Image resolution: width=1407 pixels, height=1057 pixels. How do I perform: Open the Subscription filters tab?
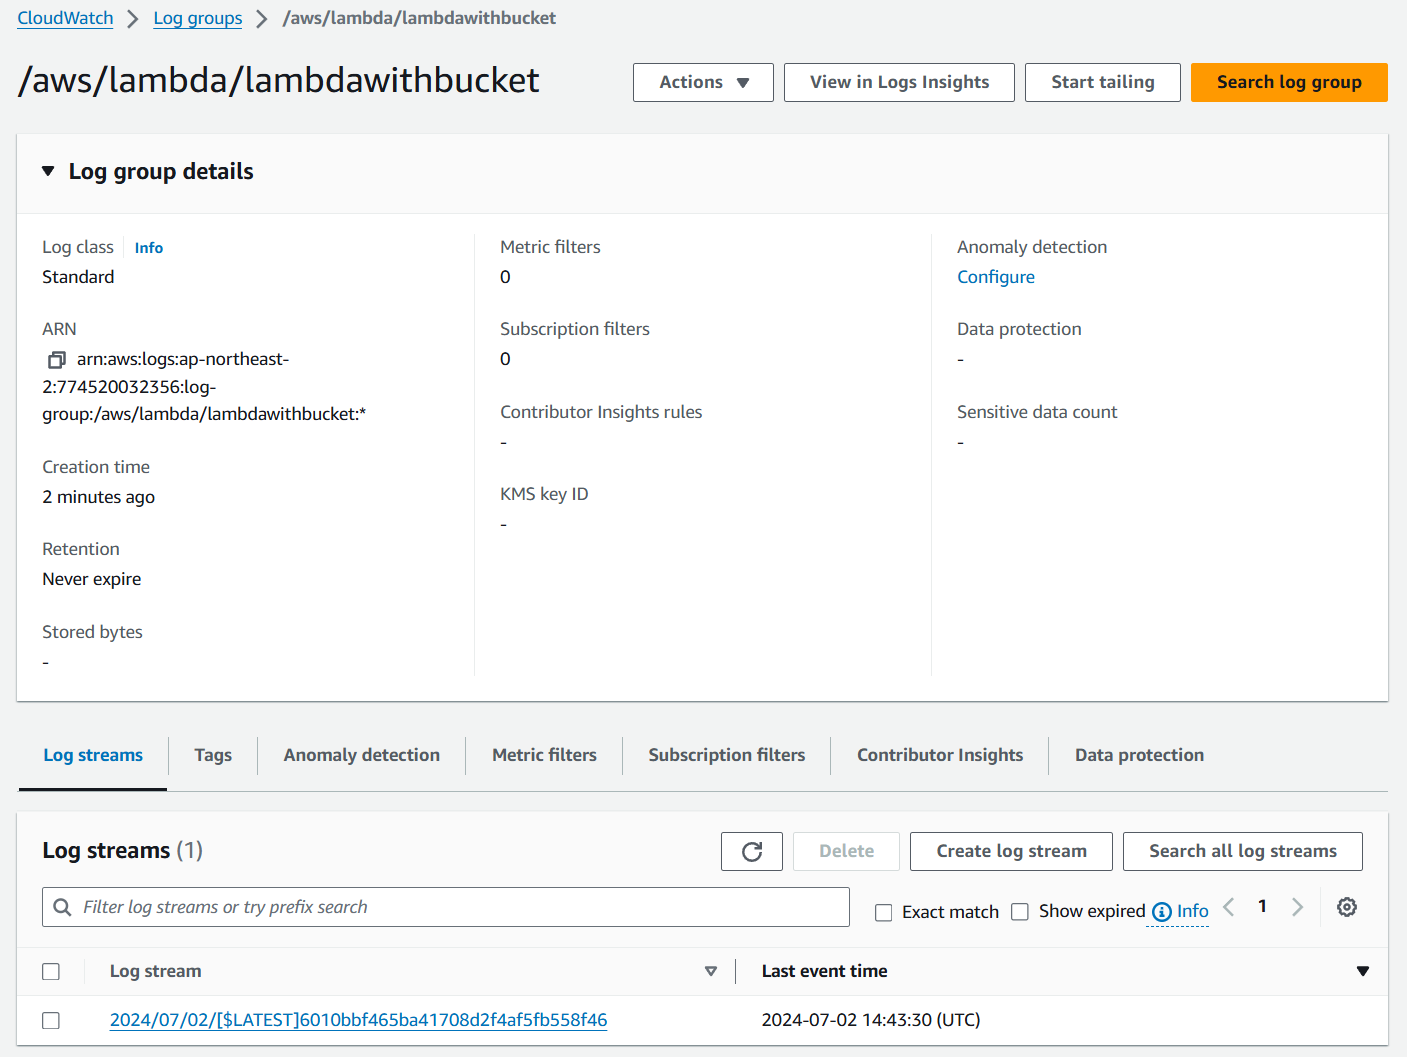(727, 755)
